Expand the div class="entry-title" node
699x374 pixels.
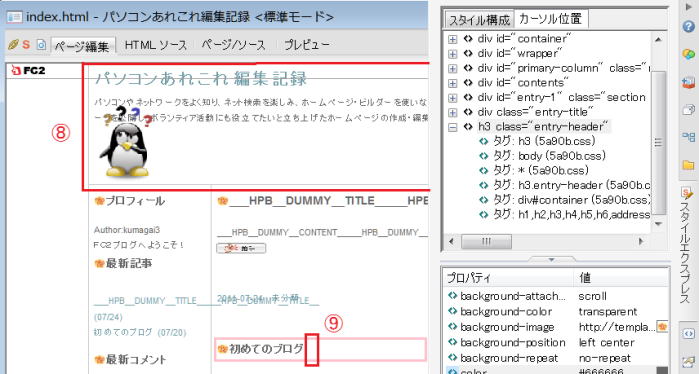452,113
